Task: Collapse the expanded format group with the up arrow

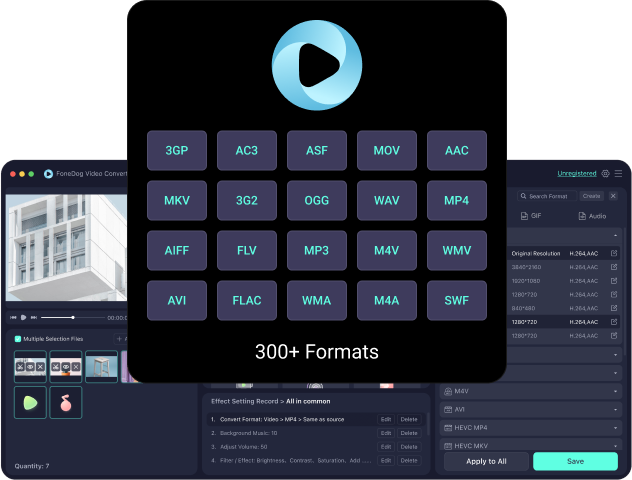Action: tap(615, 235)
